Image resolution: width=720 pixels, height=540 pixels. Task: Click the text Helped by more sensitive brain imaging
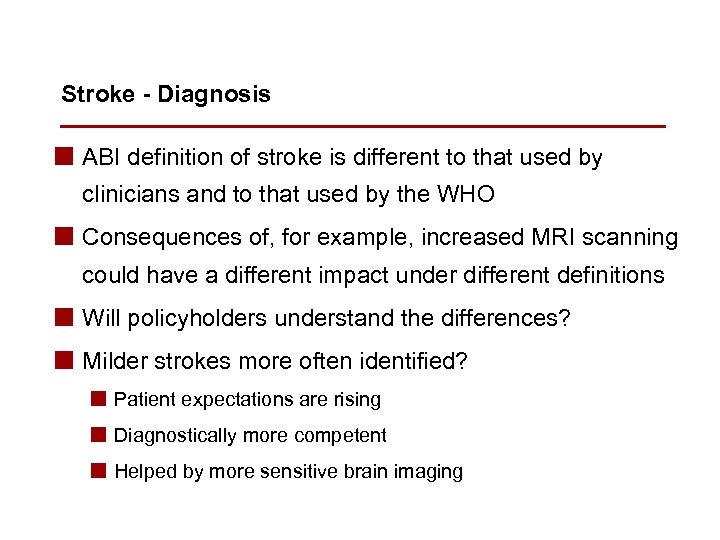[x=288, y=472]
